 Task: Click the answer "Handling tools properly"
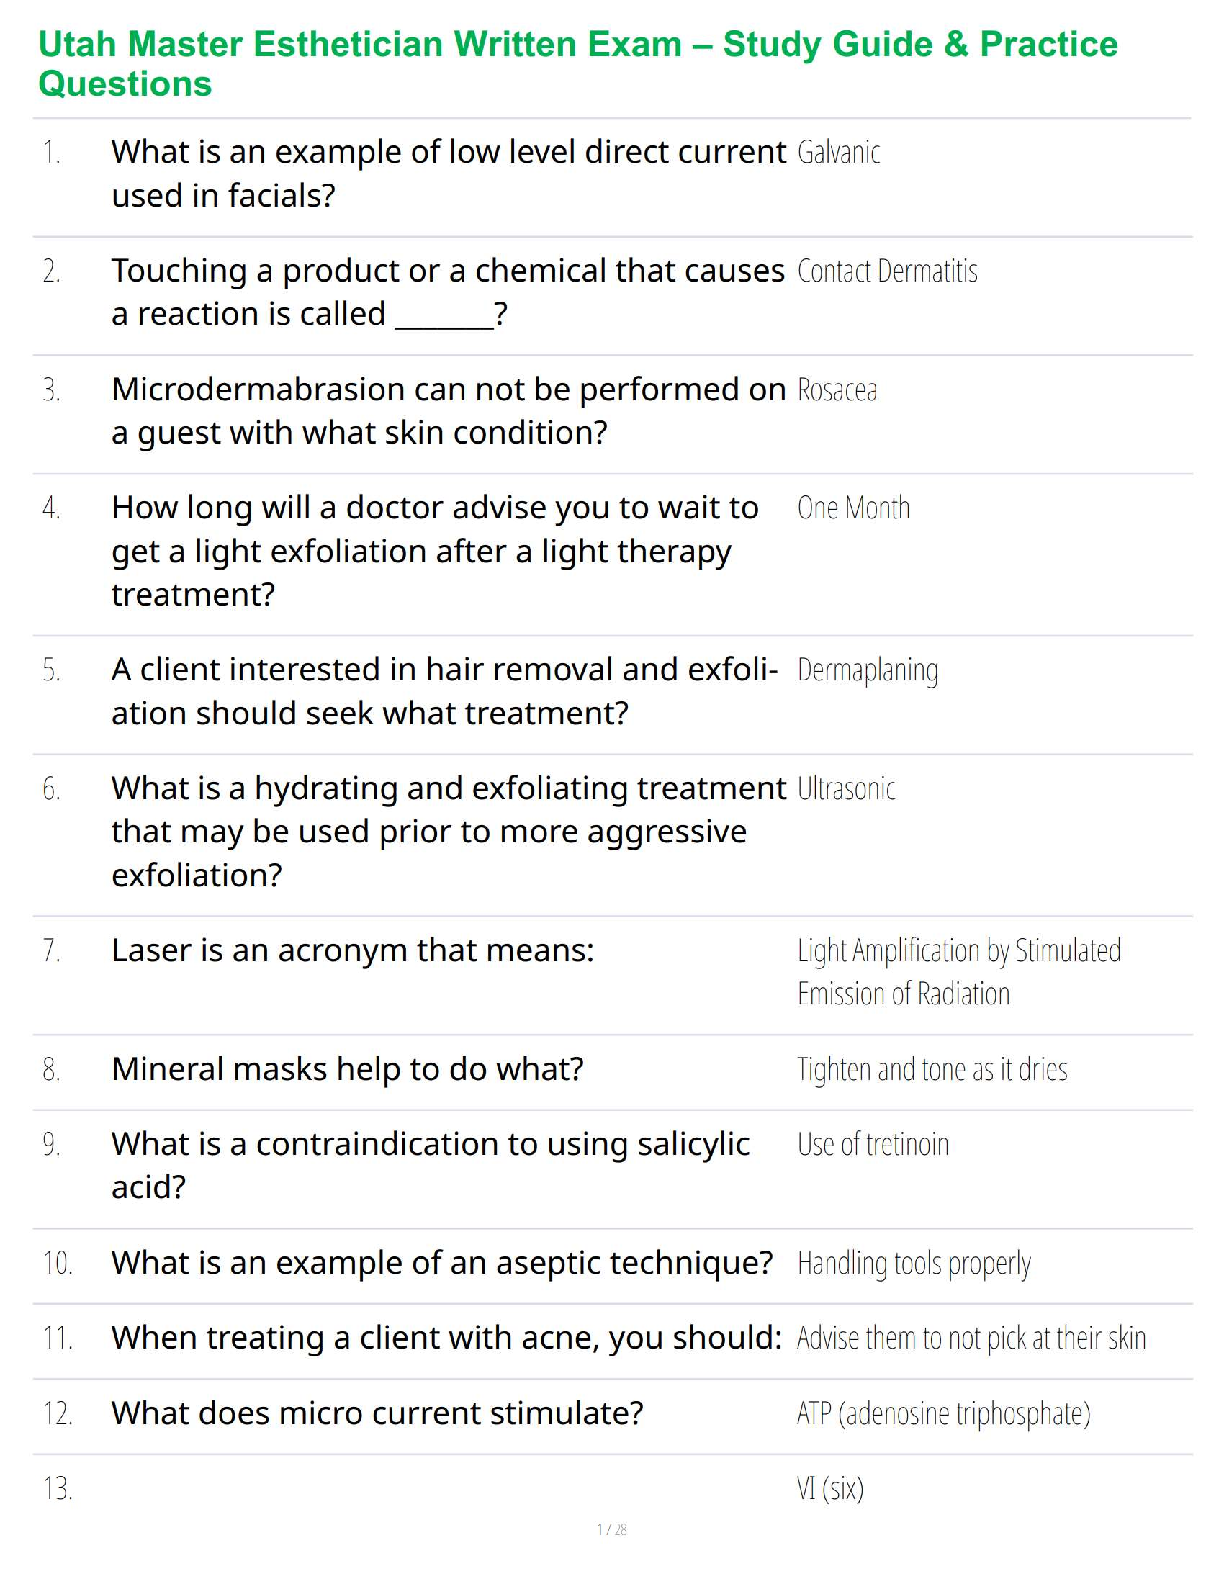[x=913, y=1264]
